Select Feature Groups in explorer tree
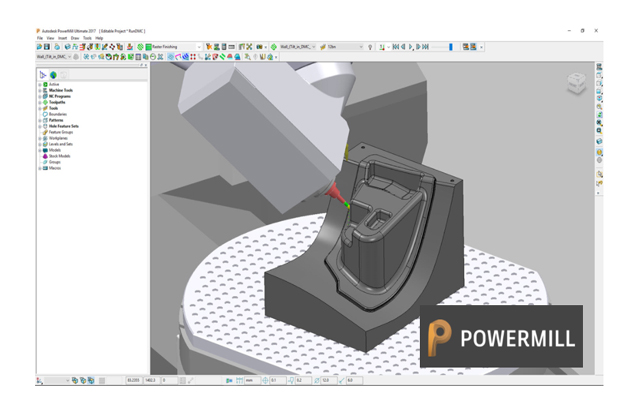This screenshot has width=640, height=420. [61, 132]
